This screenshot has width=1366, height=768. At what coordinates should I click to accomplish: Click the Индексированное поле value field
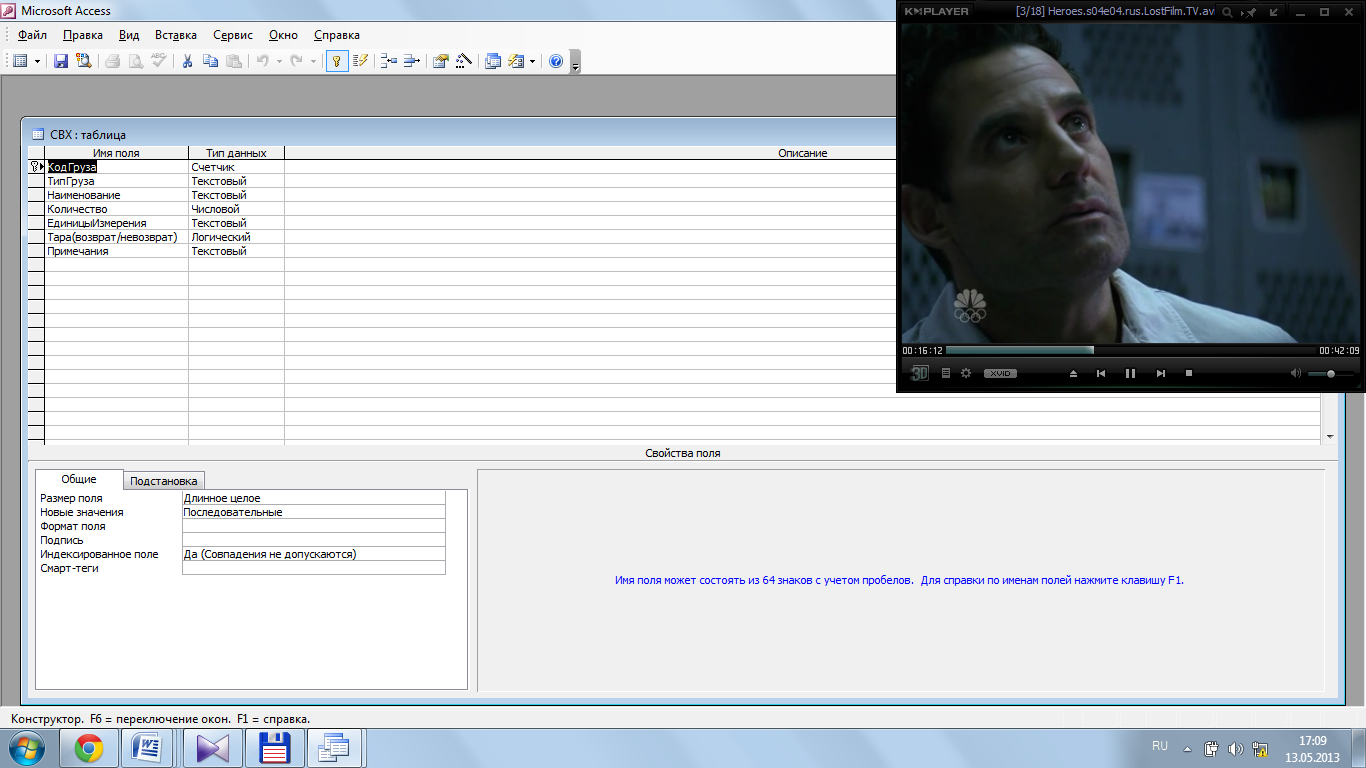tap(313, 554)
